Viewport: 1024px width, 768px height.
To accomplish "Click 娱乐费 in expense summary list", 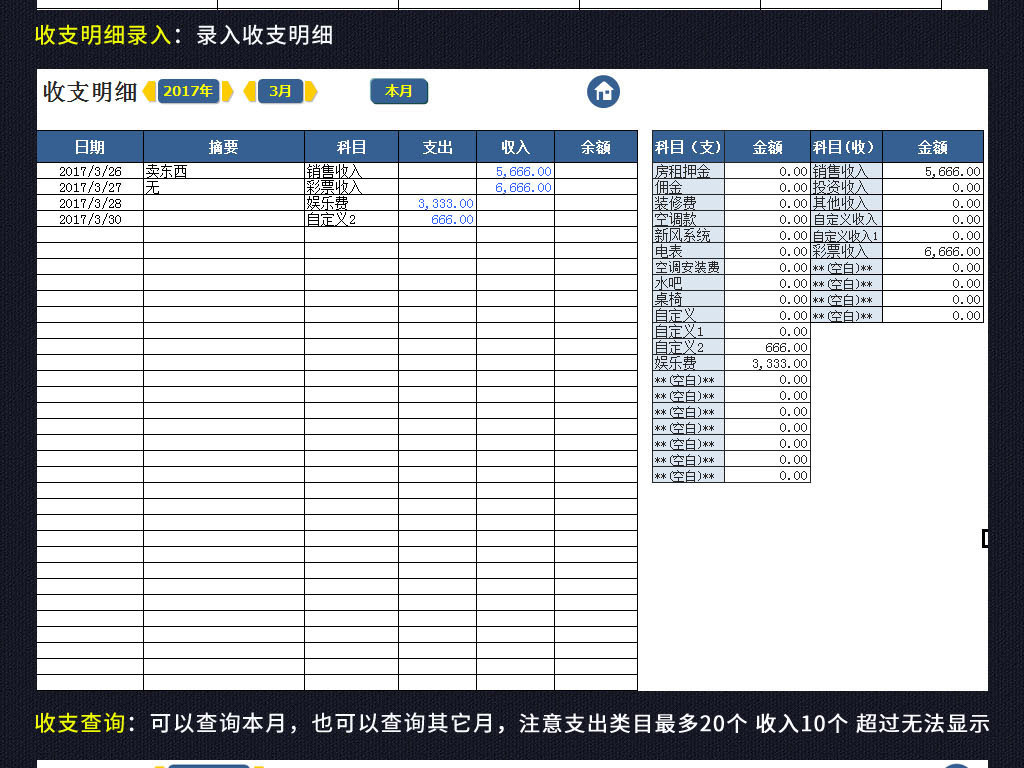I will coord(688,363).
